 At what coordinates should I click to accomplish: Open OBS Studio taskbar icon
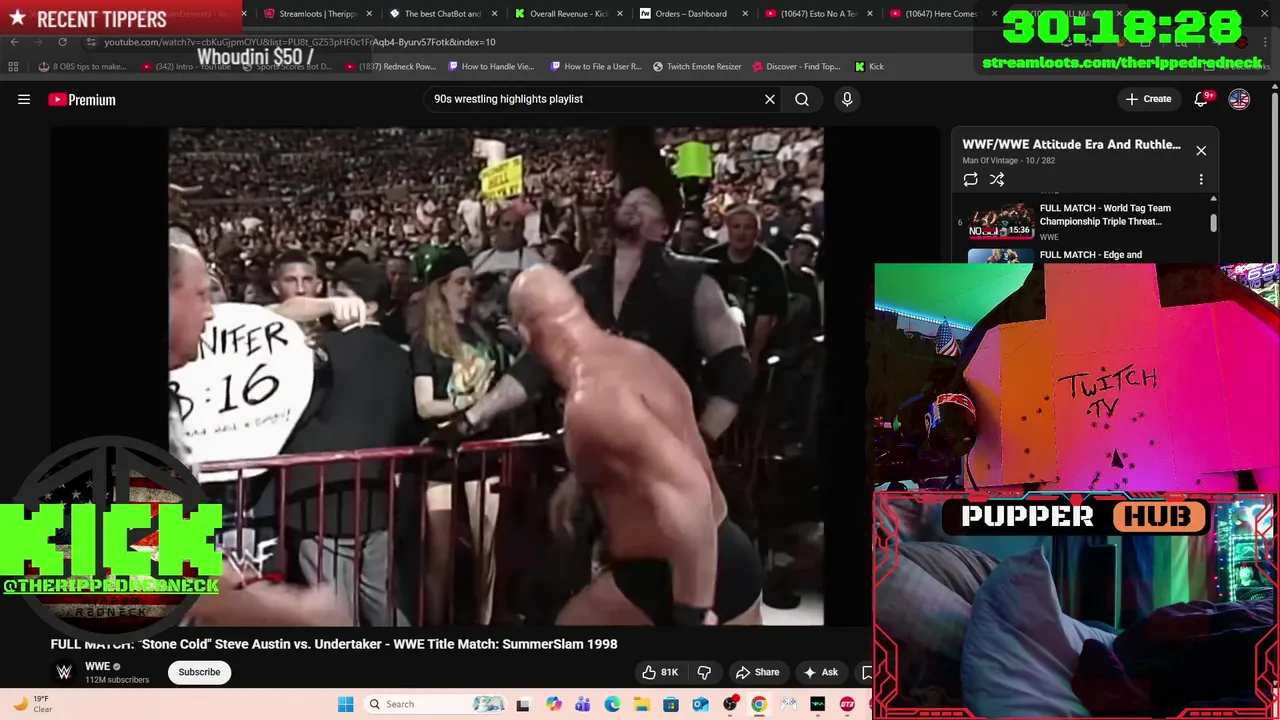click(x=730, y=704)
